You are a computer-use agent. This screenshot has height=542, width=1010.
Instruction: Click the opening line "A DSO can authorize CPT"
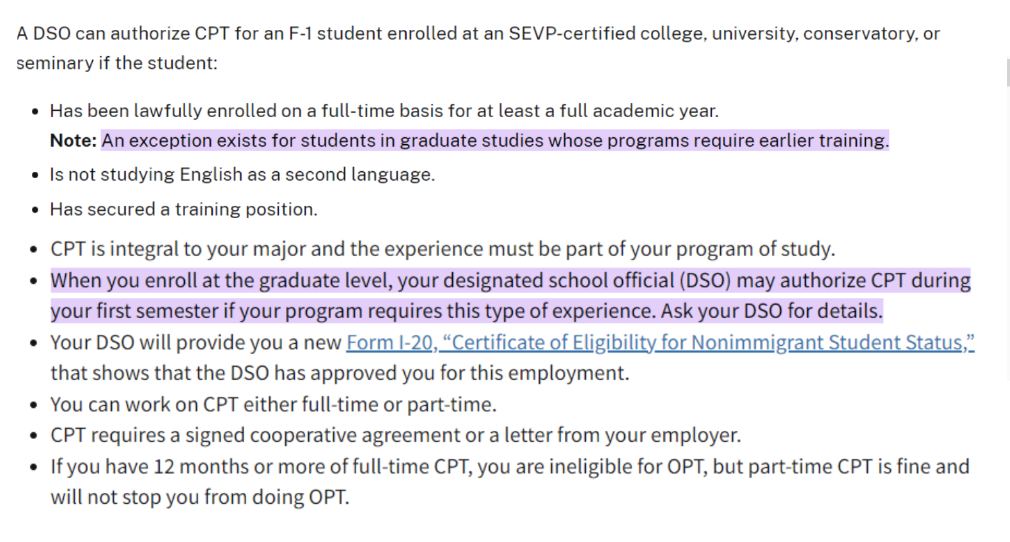[120, 33]
